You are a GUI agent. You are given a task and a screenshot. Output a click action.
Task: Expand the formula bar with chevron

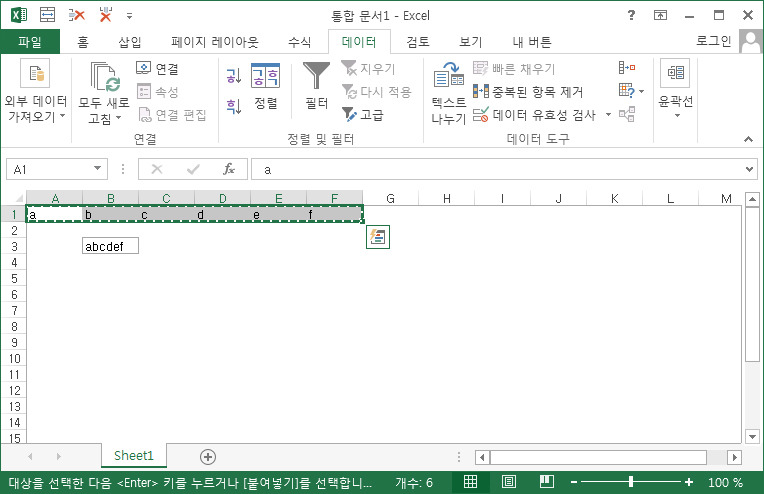[749, 169]
